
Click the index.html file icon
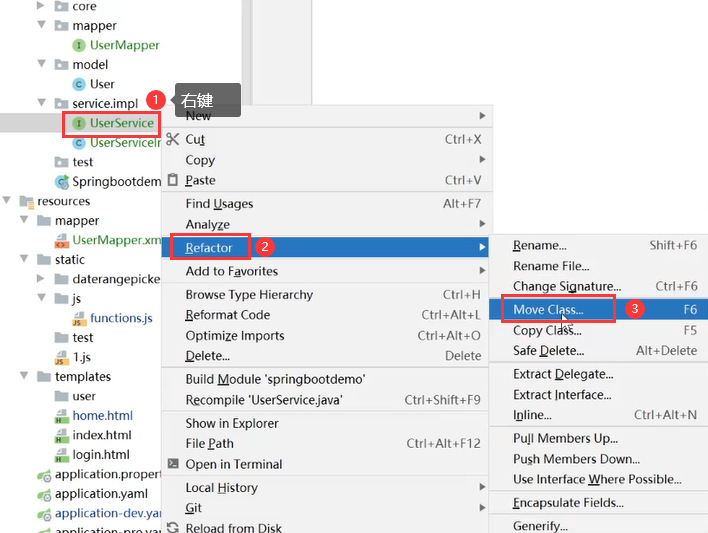click(x=61, y=435)
